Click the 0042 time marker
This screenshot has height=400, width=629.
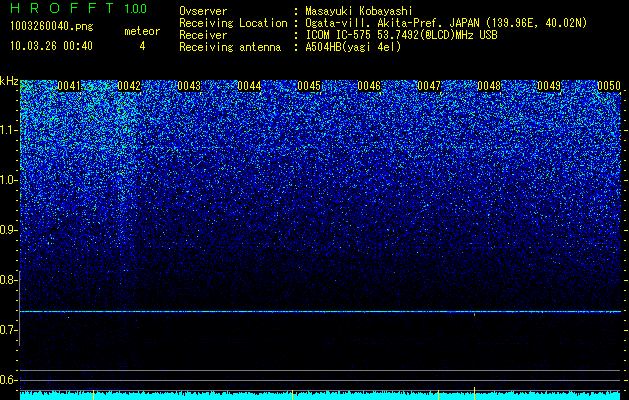pyautogui.click(x=129, y=86)
